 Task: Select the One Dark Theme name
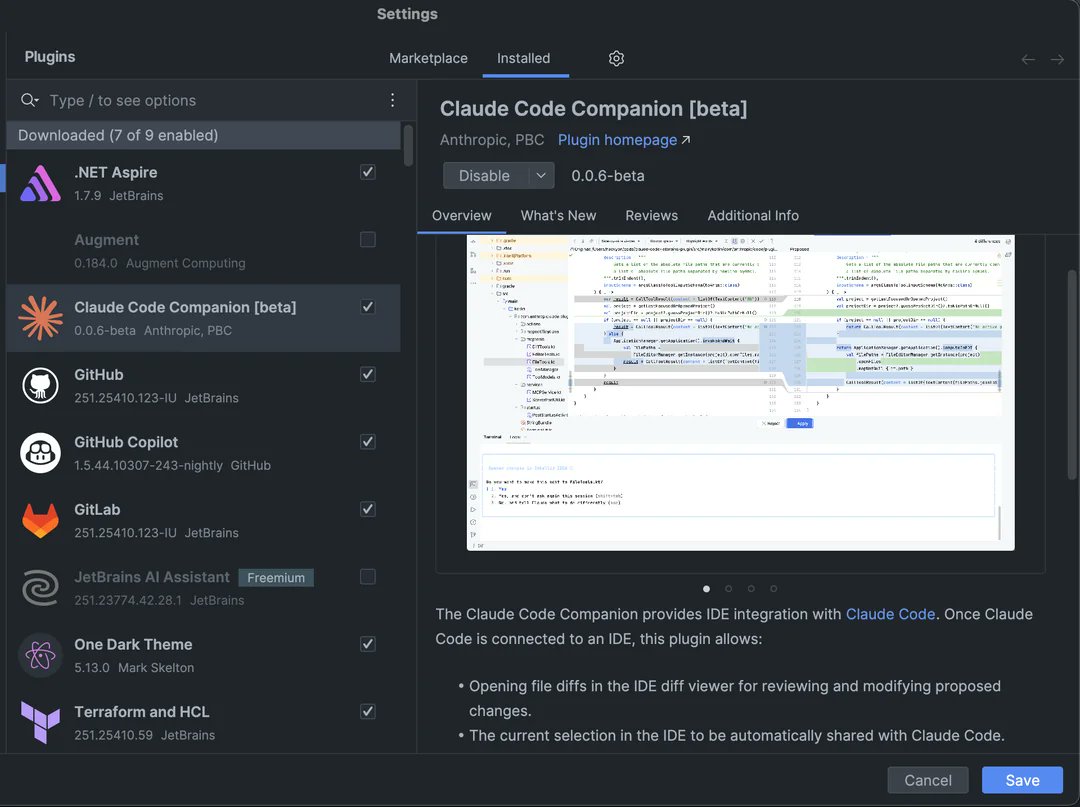coord(133,644)
